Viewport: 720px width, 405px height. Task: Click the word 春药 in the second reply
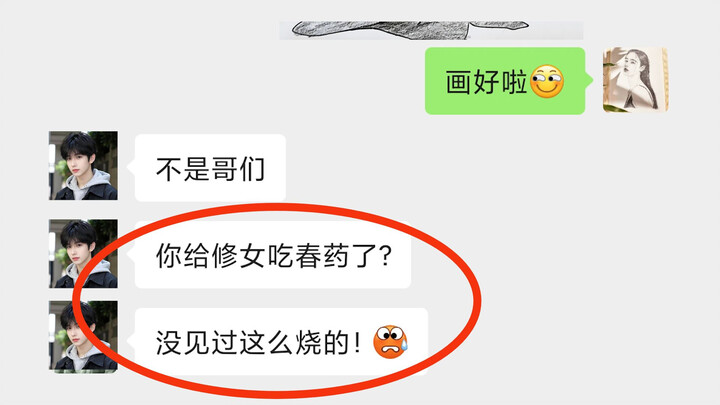pyautogui.click(x=322, y=256)
